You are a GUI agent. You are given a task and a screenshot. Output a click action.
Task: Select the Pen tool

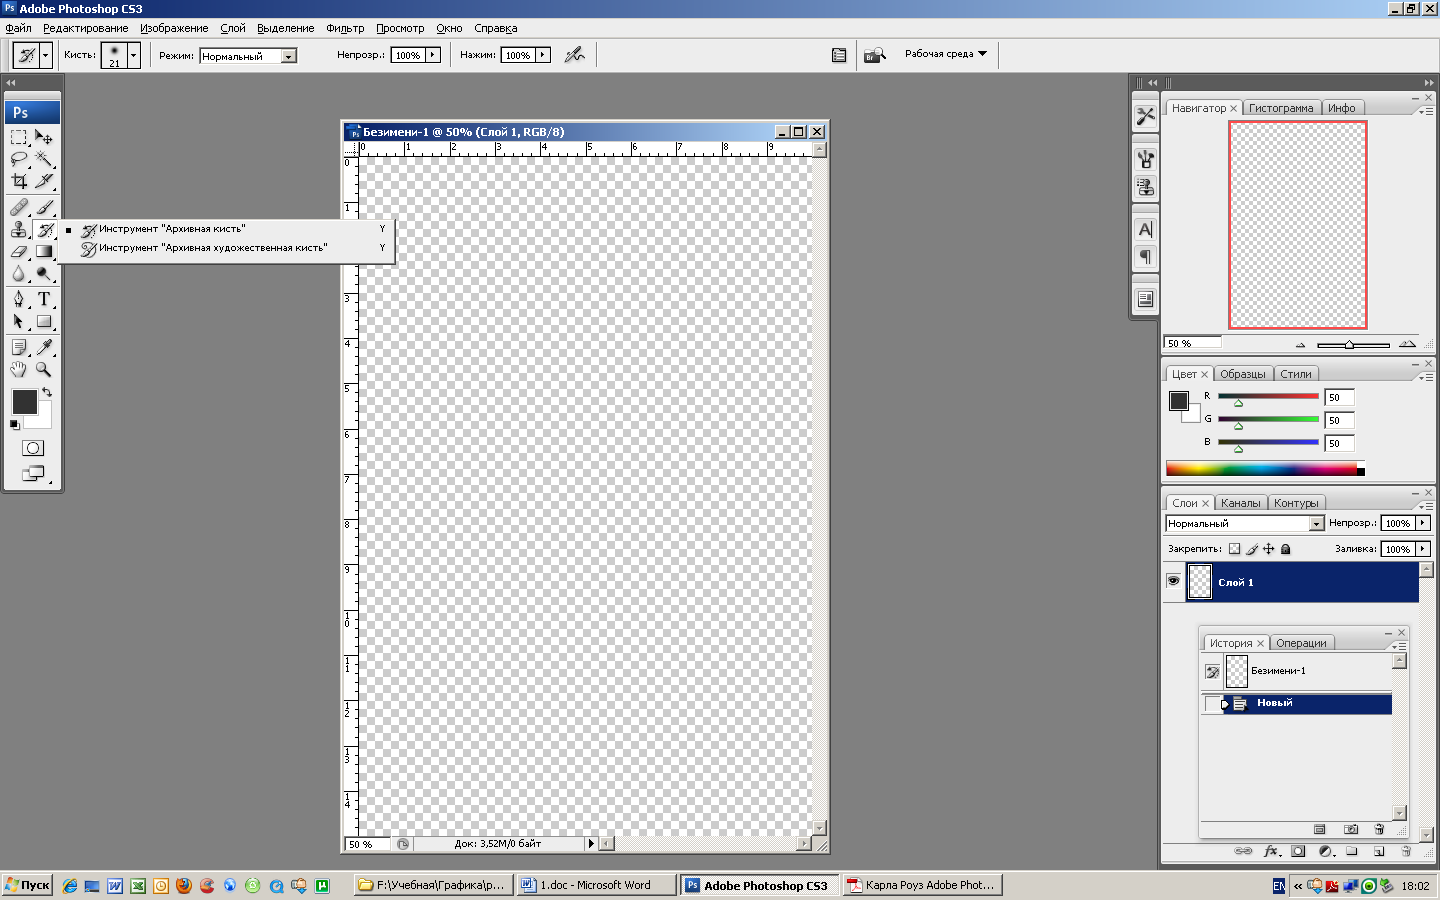19,299
